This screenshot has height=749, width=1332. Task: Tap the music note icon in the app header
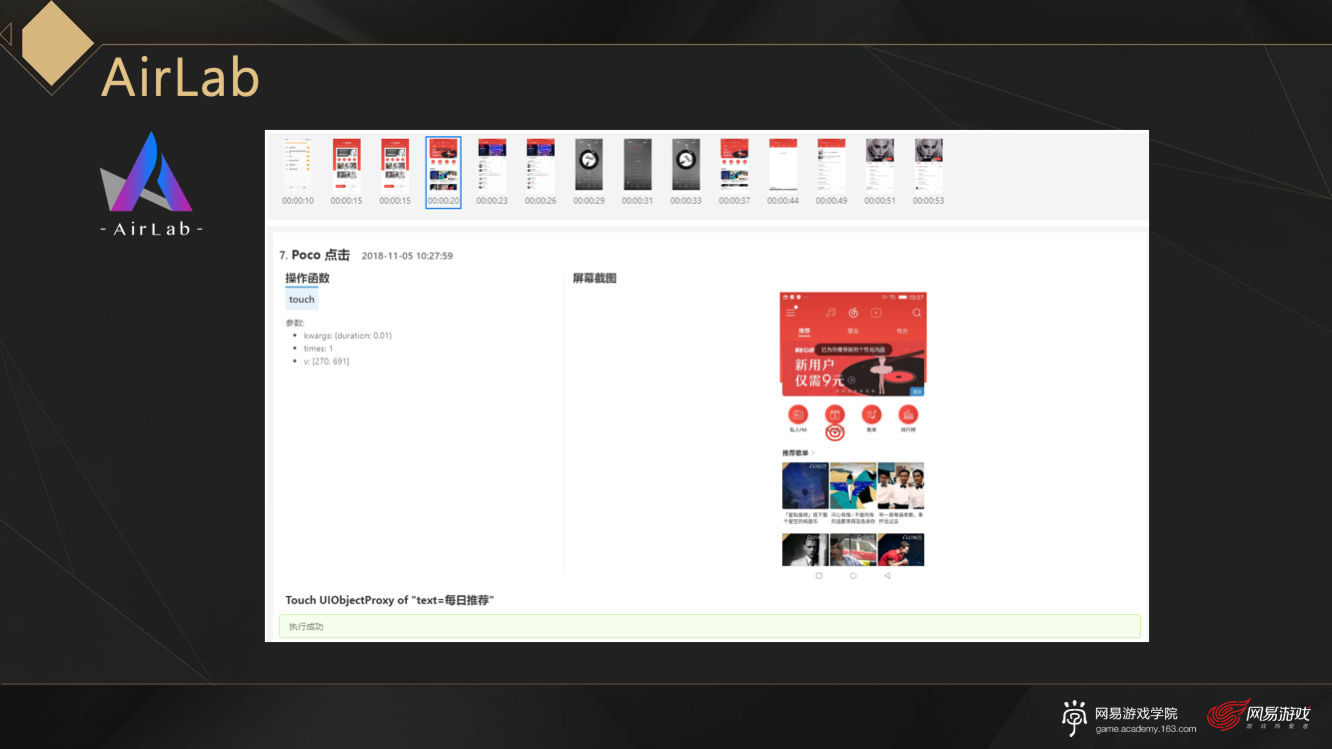(830, 313)
